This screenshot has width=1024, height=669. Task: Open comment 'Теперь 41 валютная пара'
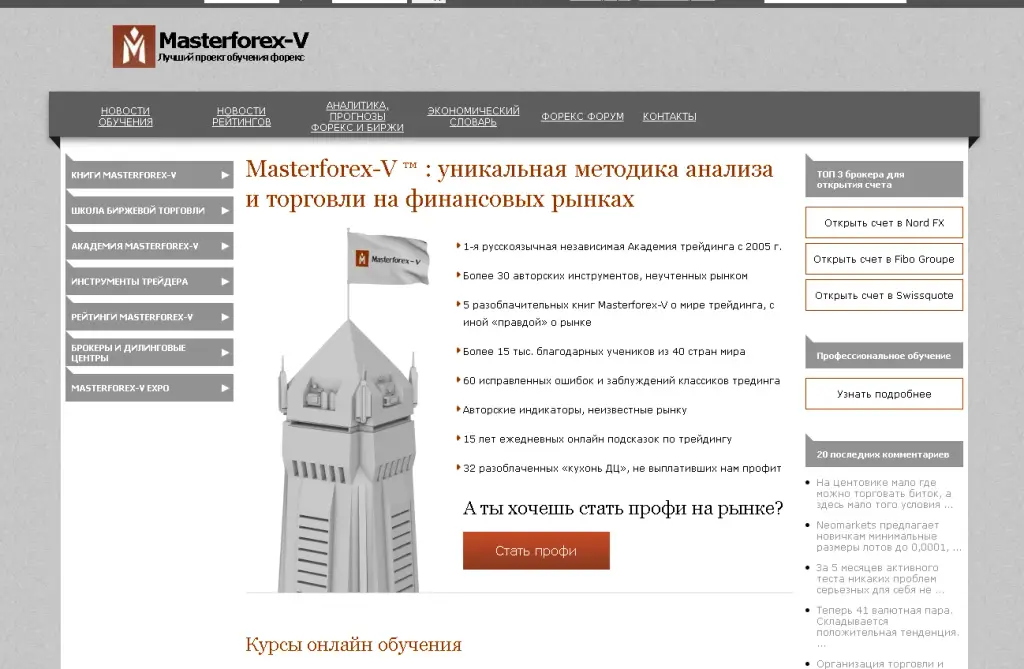(888, 627)
